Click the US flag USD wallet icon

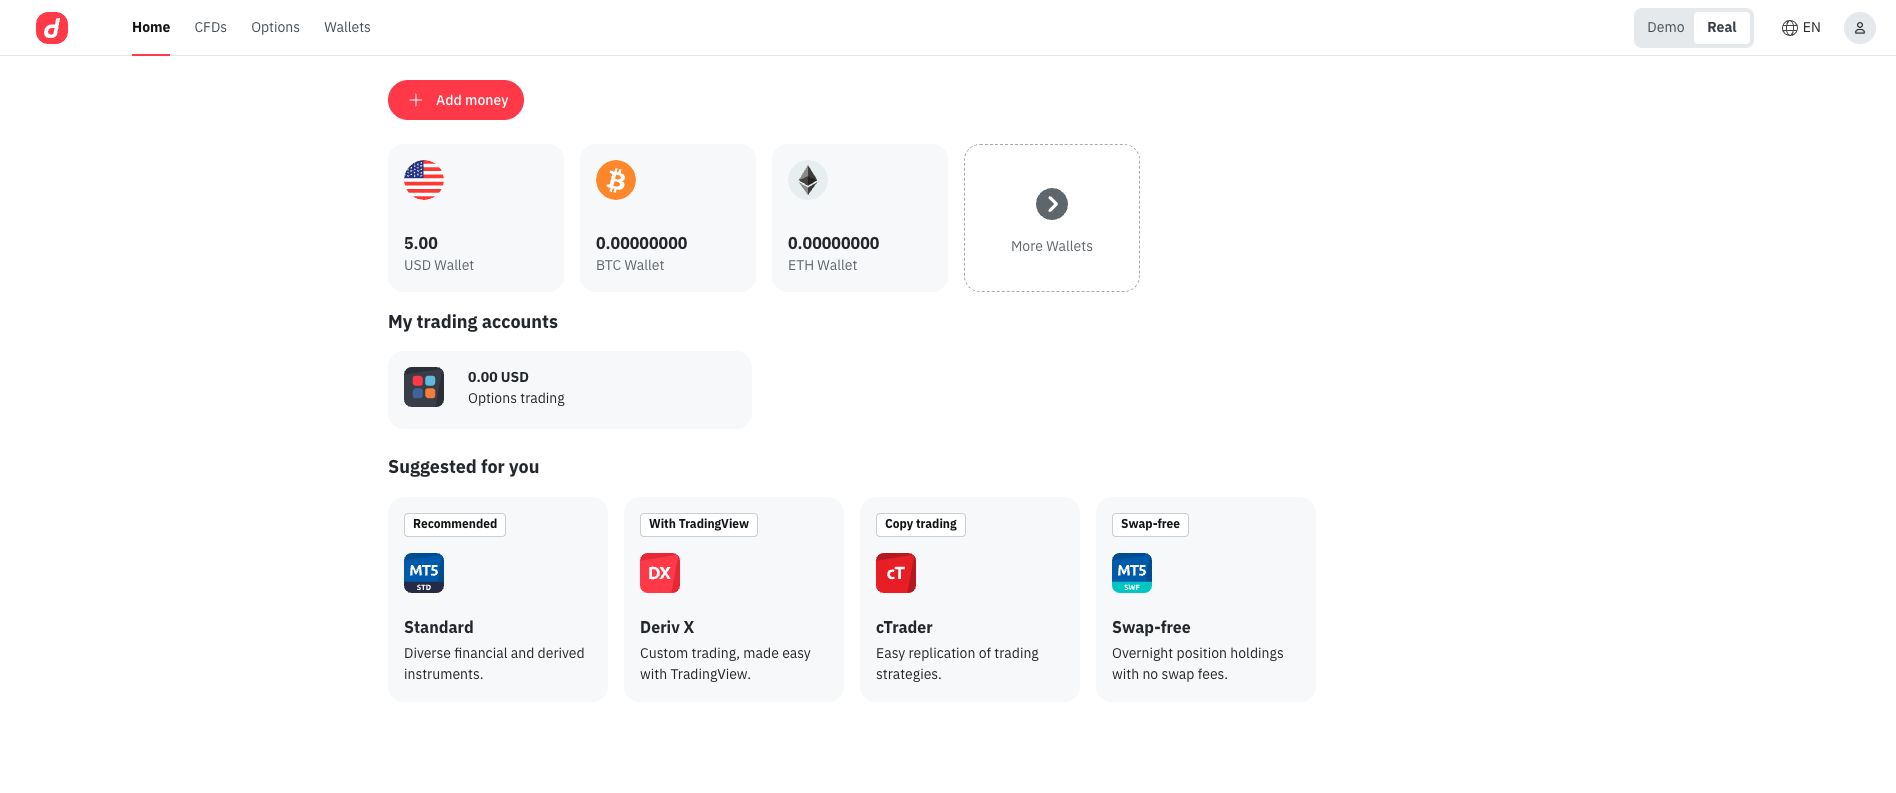(424, 180)
